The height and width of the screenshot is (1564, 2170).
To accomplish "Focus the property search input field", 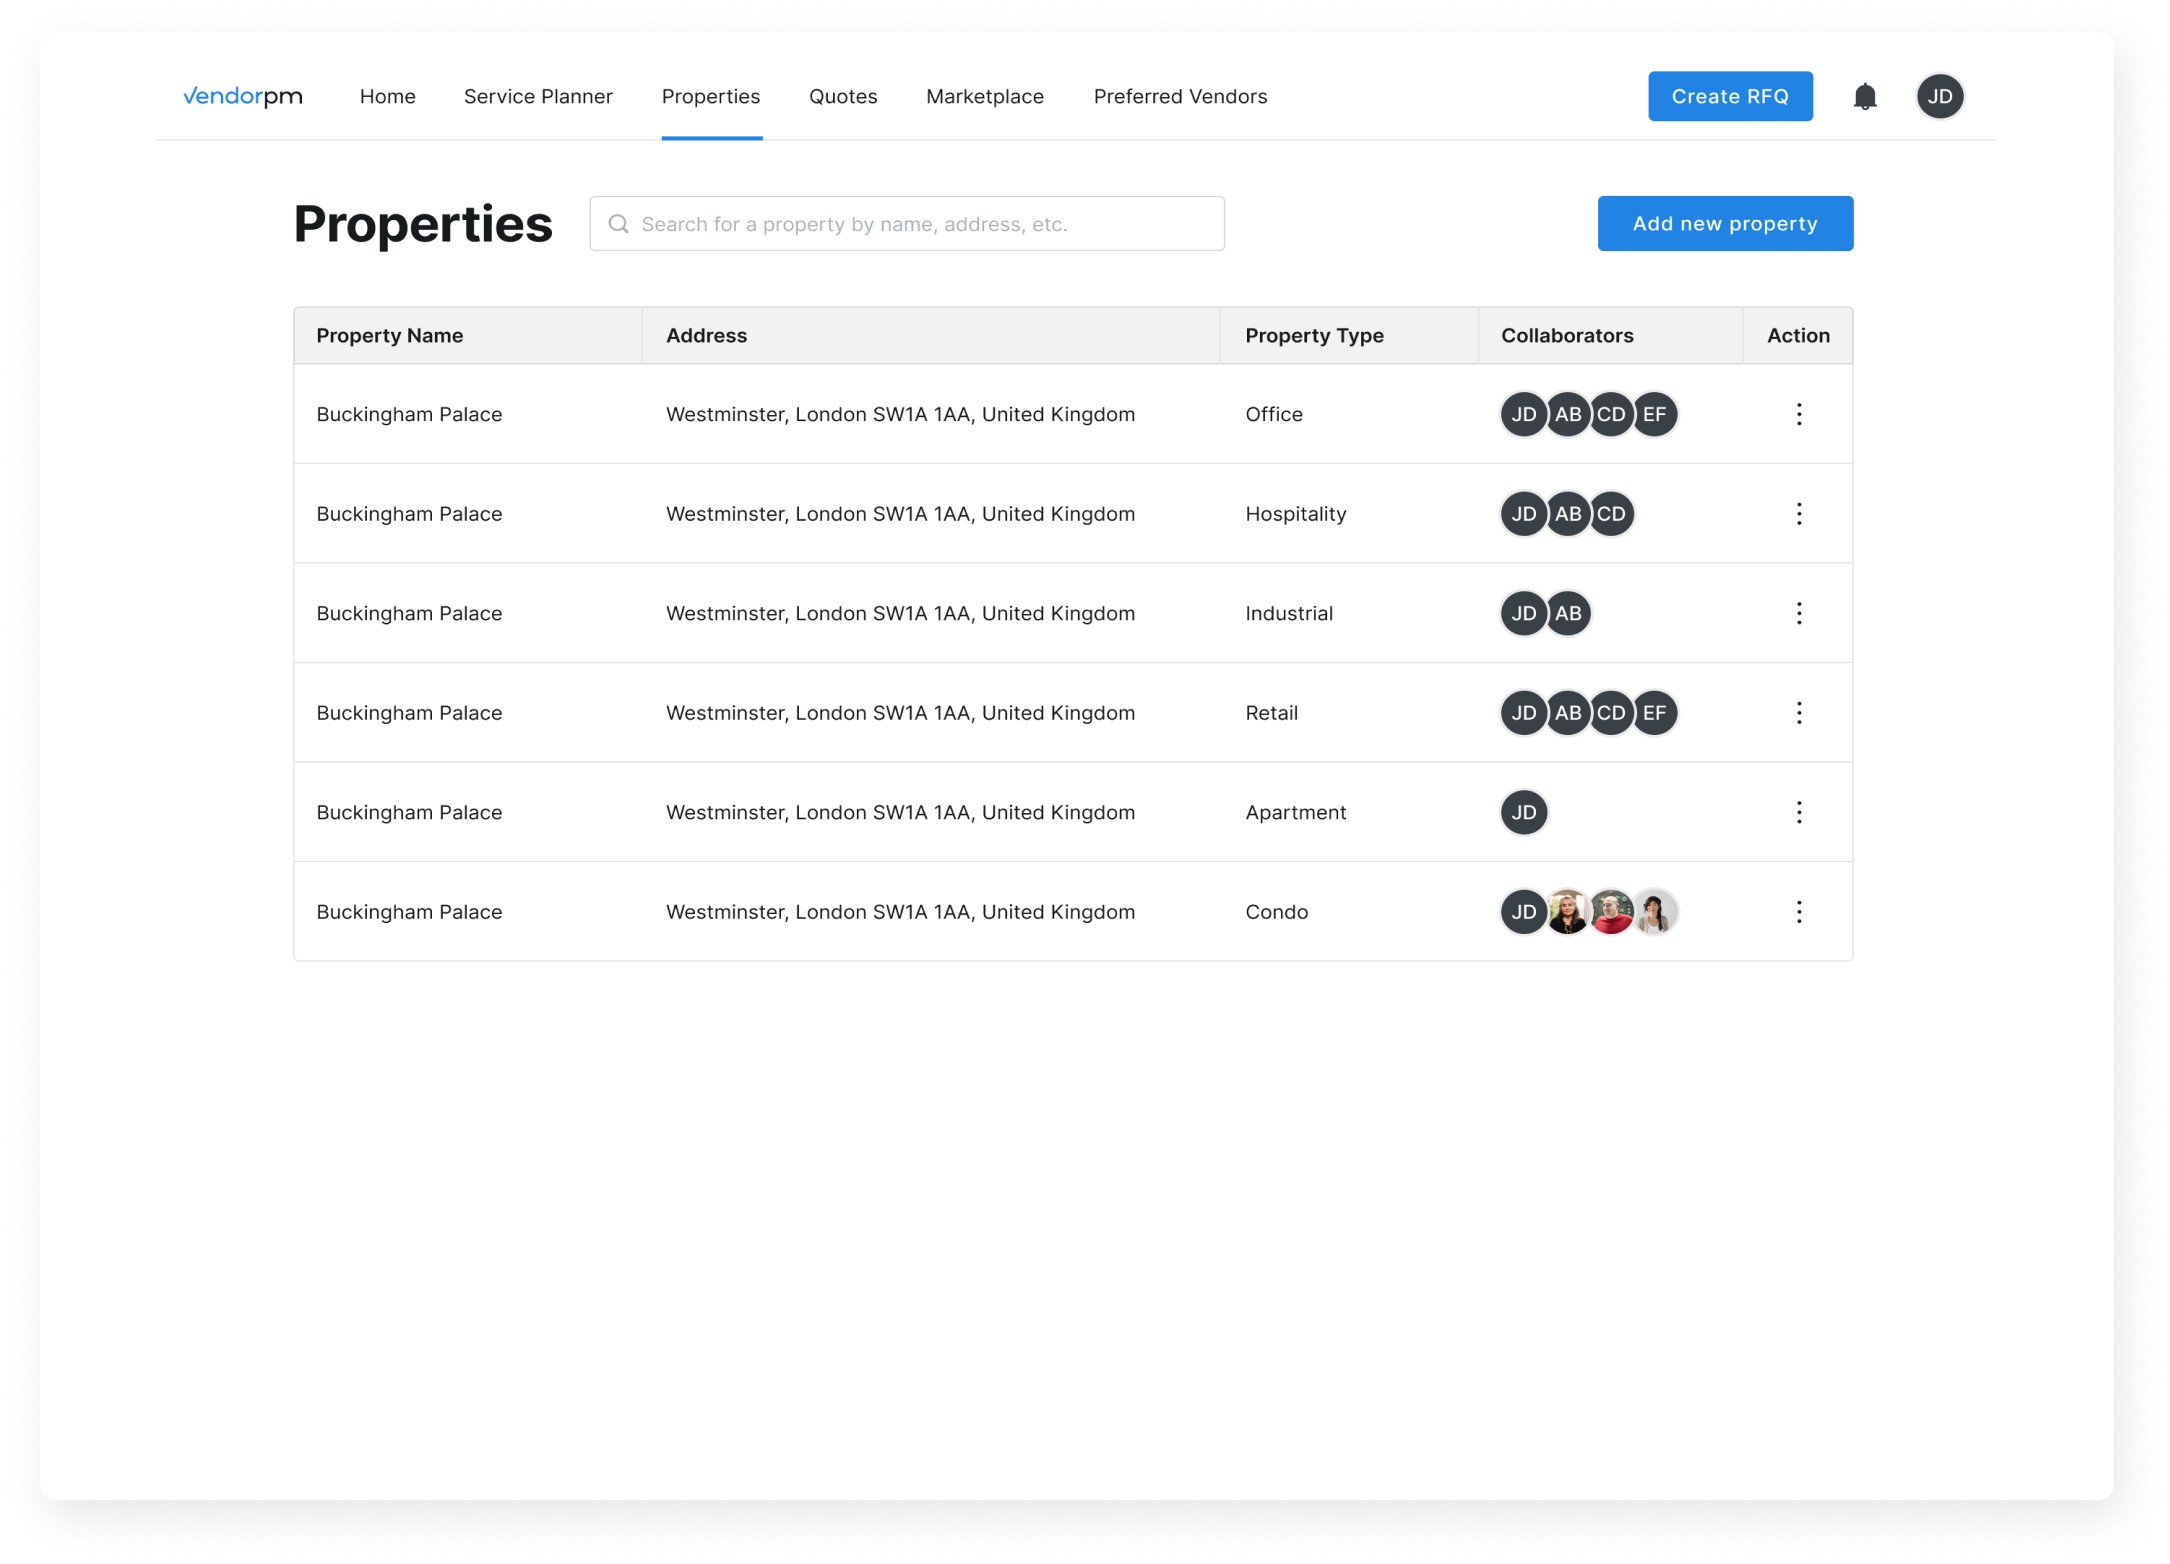I will [920, 224].
